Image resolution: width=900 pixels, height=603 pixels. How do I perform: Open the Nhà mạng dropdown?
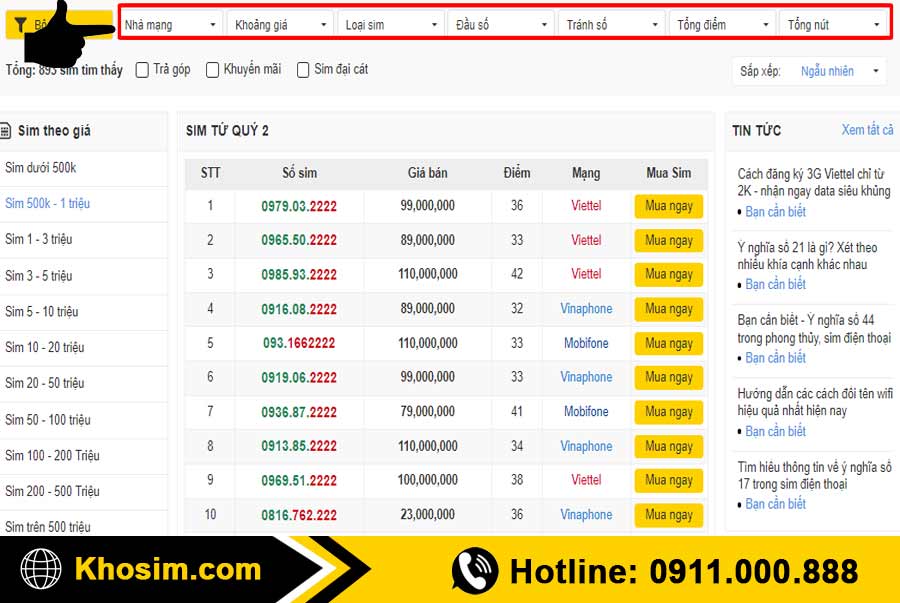(x=171, y=24)
